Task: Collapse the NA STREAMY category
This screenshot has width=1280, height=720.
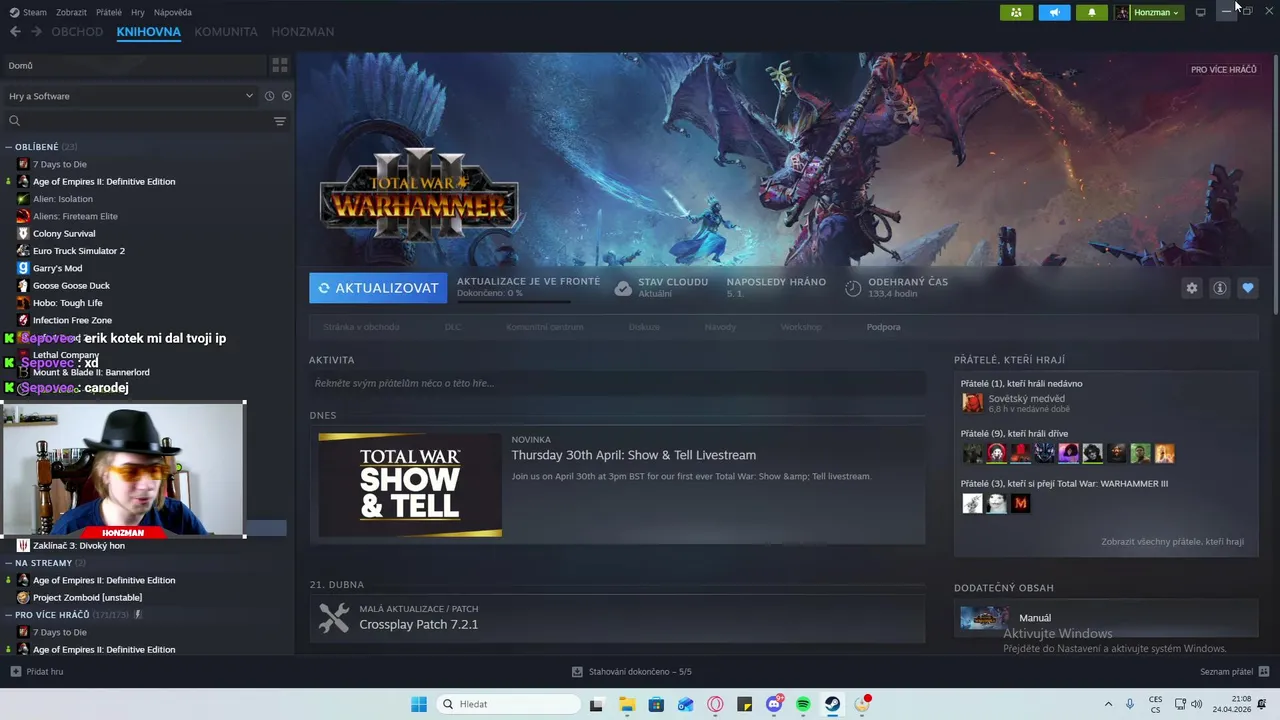Action: pyautogui.click(x=9, y=563)
